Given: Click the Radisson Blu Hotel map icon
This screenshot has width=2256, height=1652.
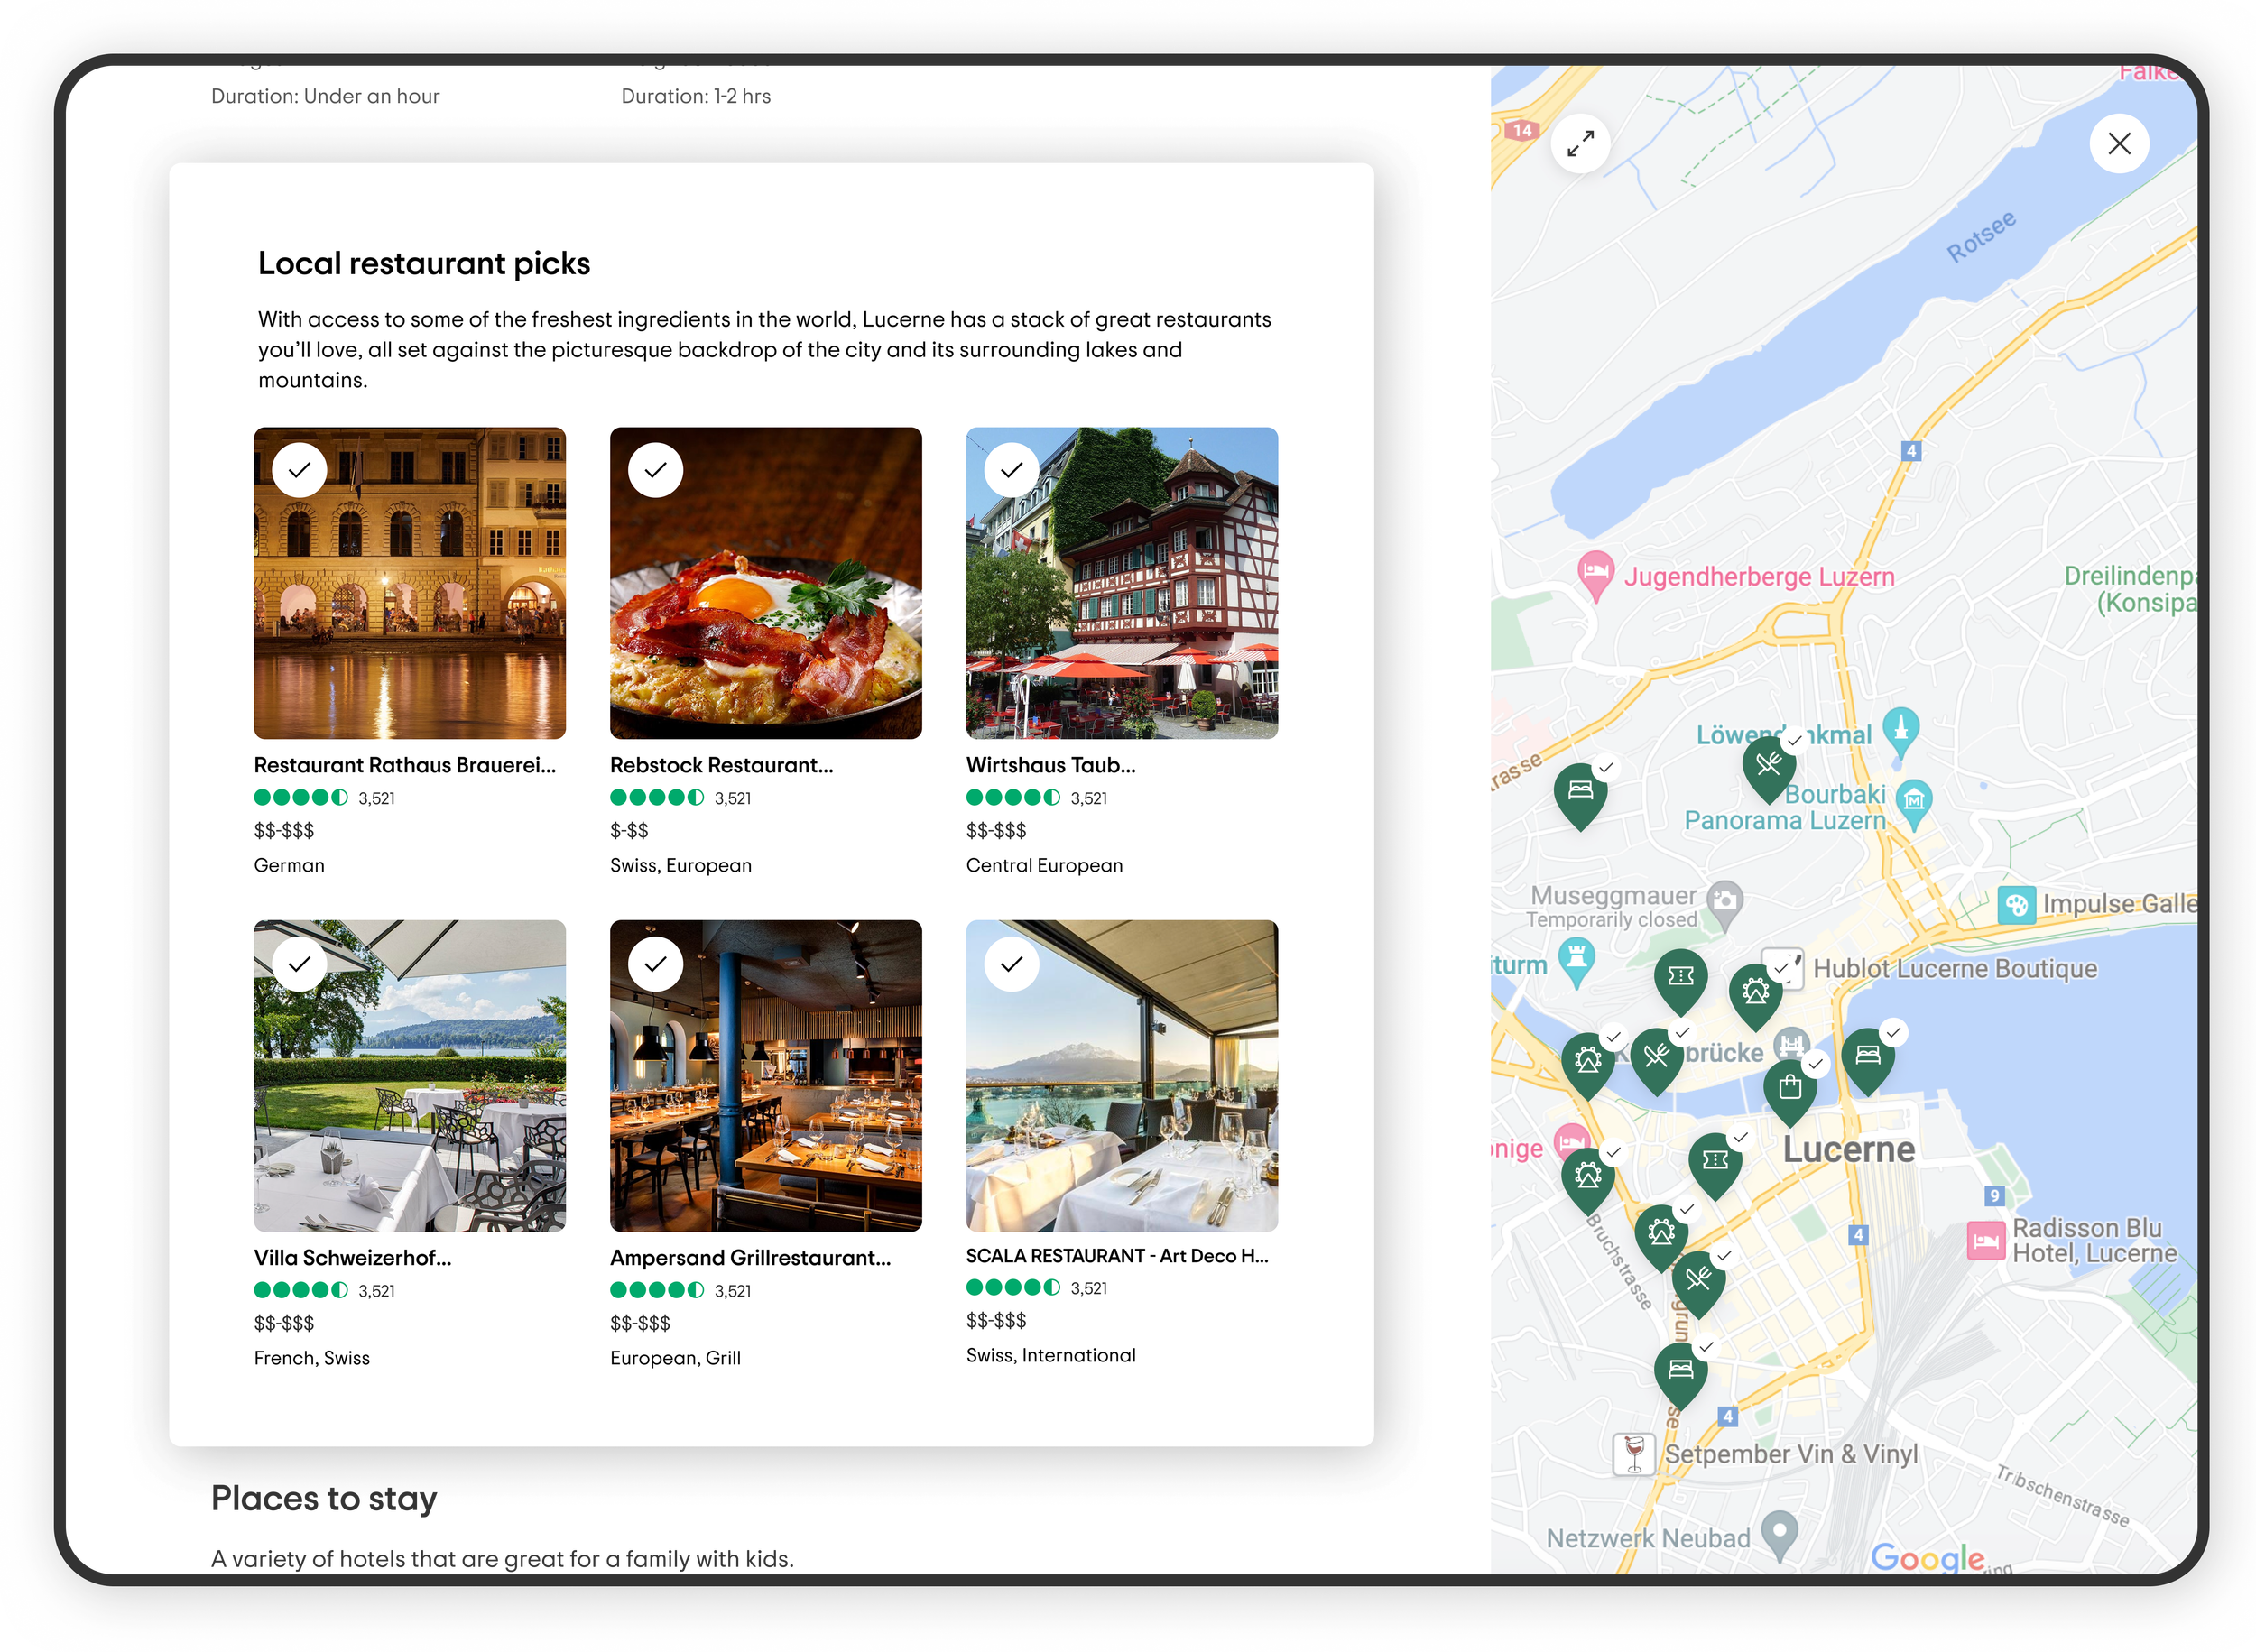Looking at the screenshot, I should pos(1985,1241).
